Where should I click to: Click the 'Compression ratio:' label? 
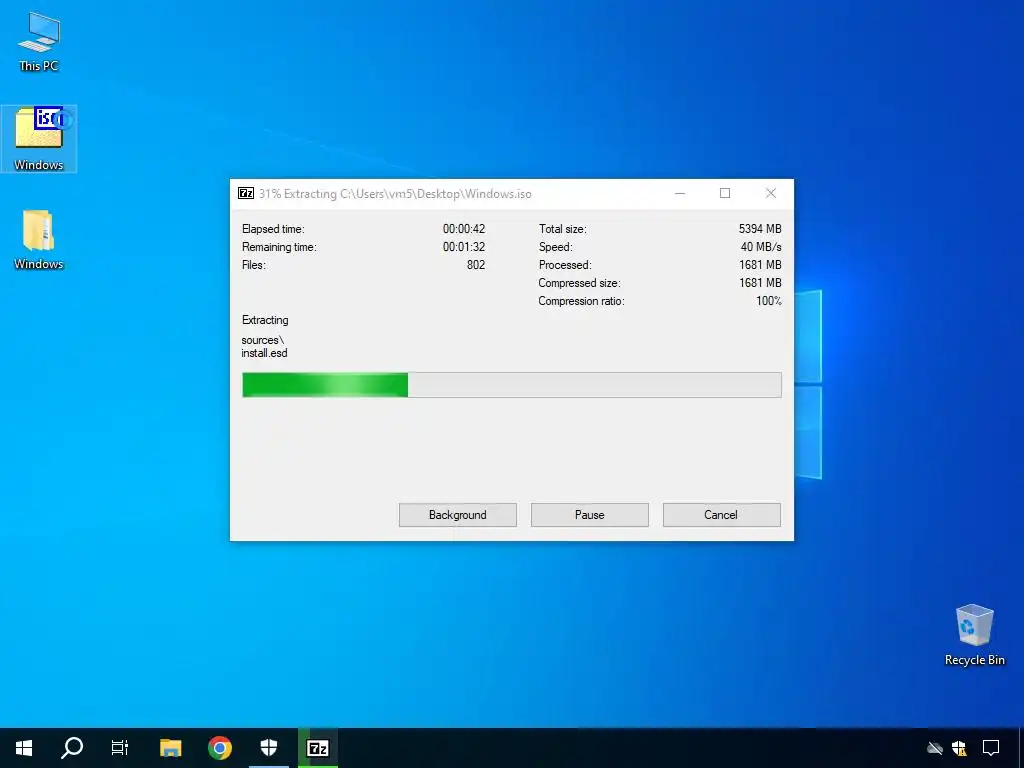coord(581,301)
